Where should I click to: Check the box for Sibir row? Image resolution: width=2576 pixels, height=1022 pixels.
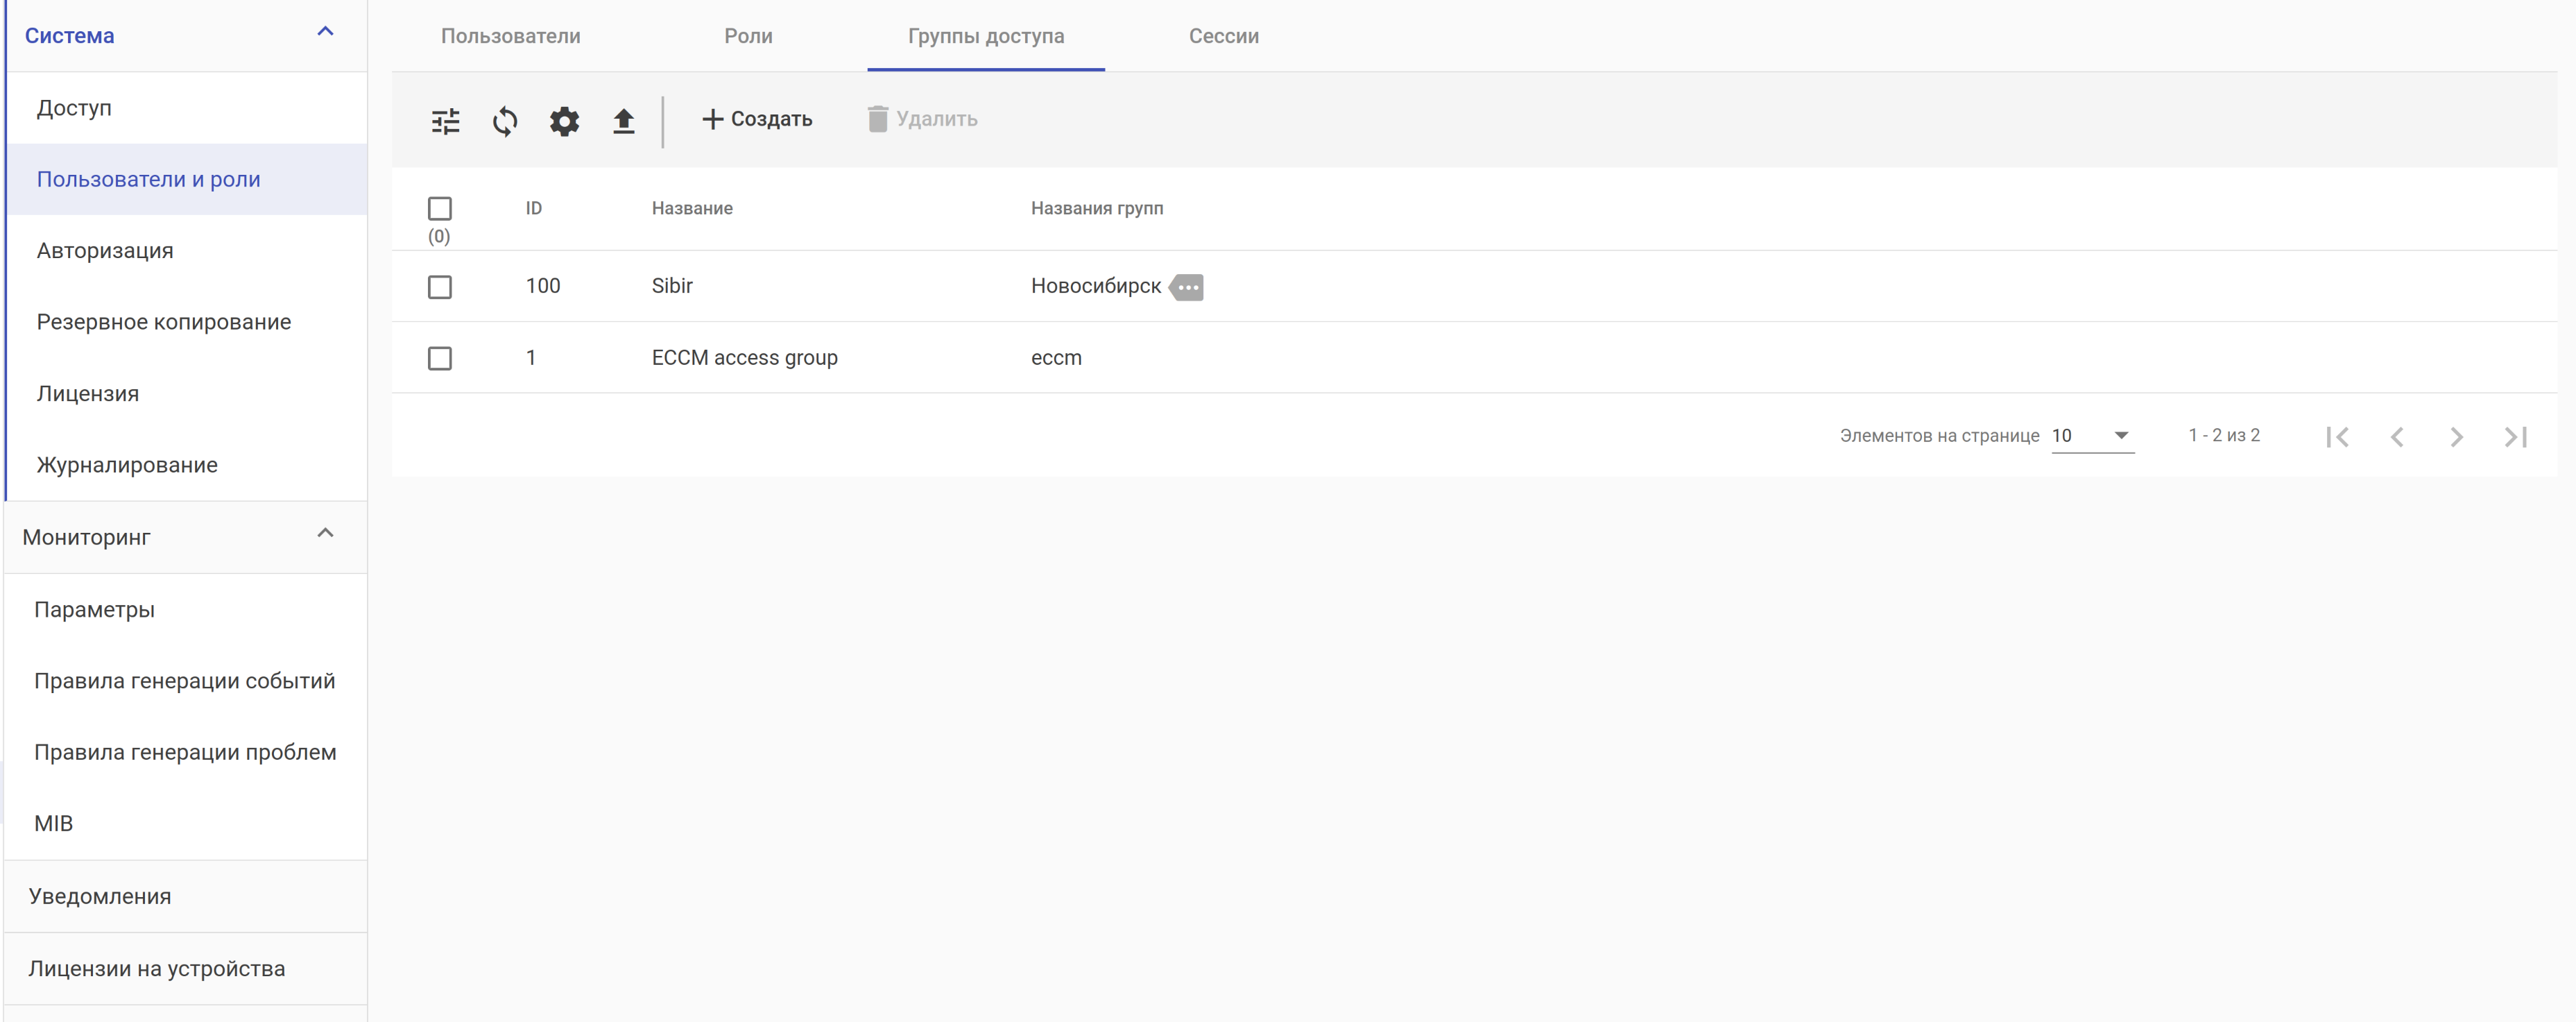(439, 287)
